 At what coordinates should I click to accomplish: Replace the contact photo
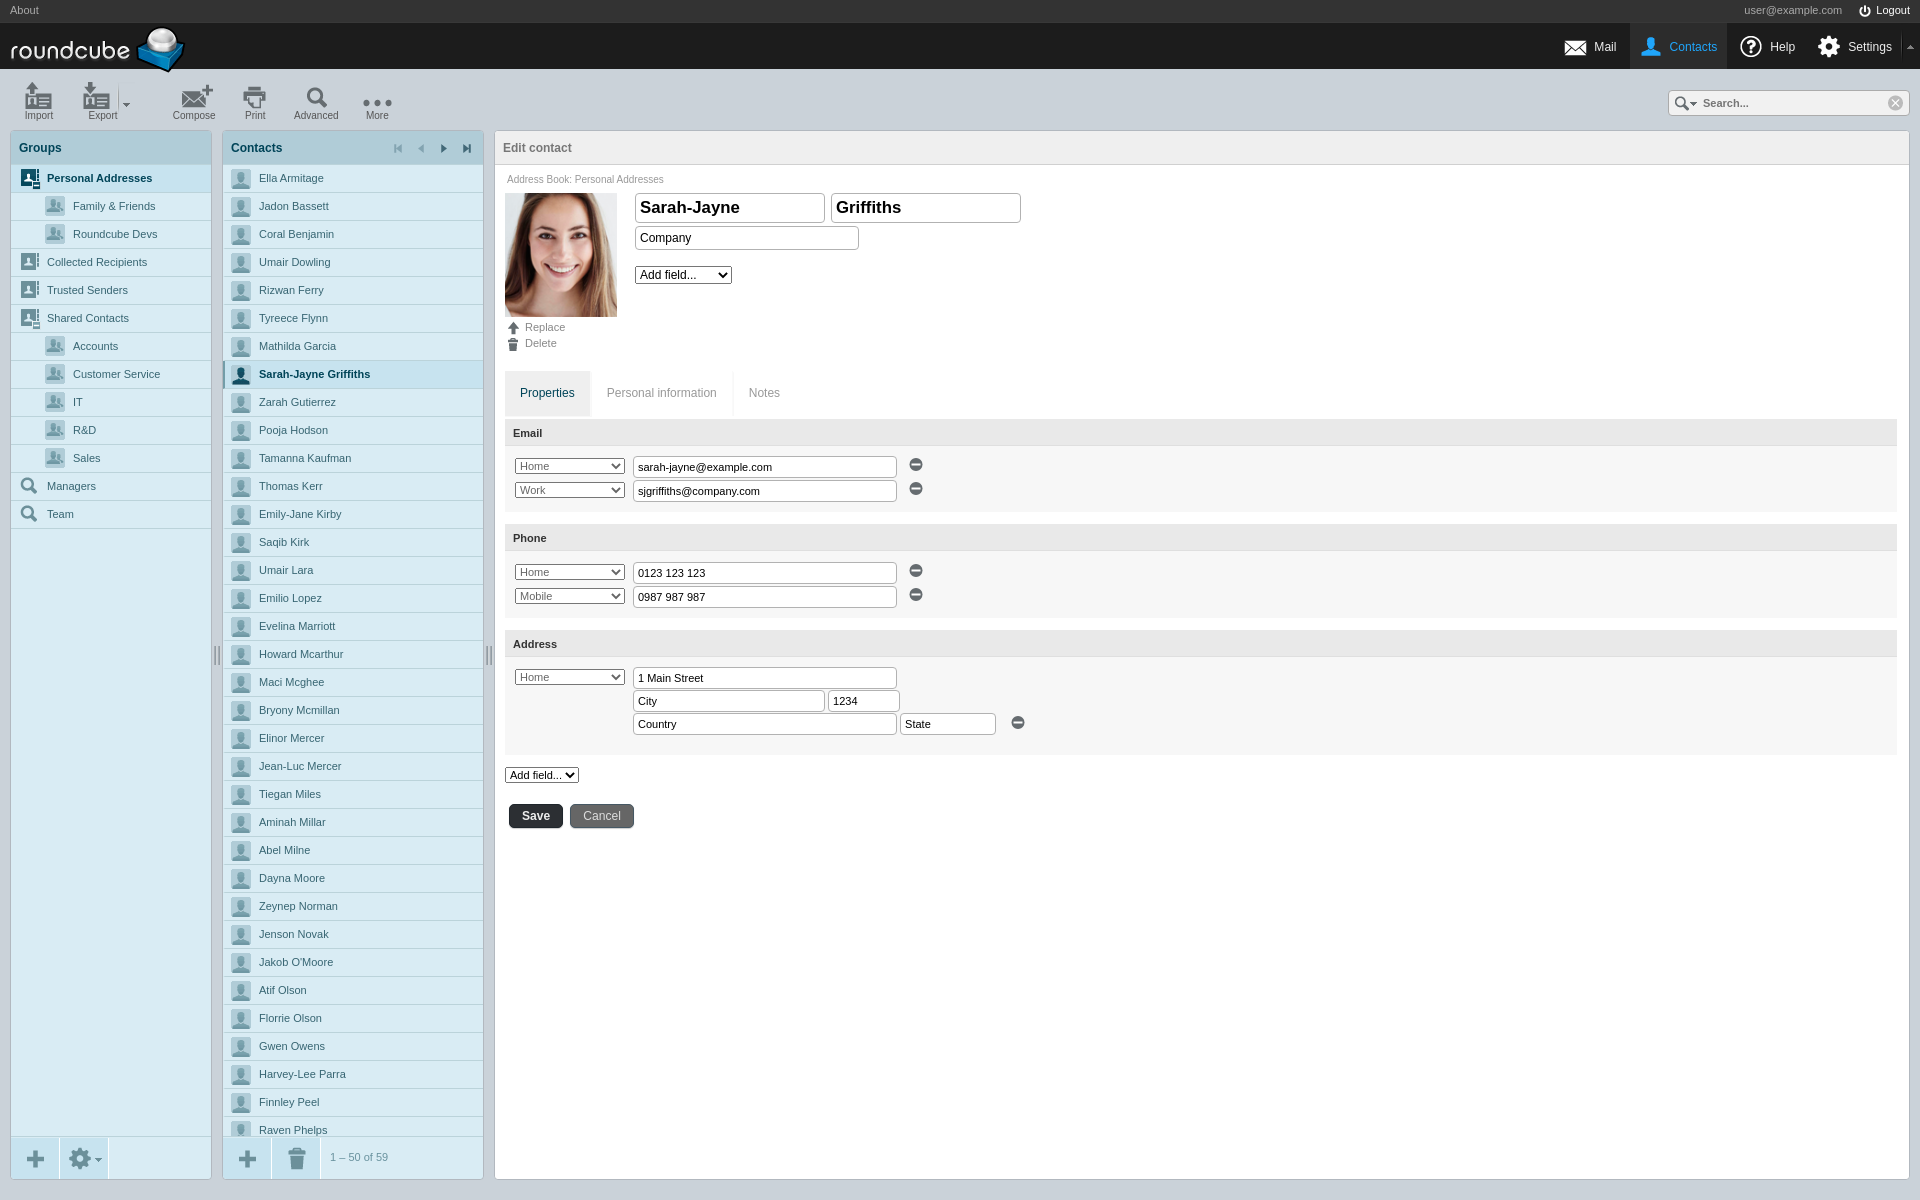(x=536, y=327)
